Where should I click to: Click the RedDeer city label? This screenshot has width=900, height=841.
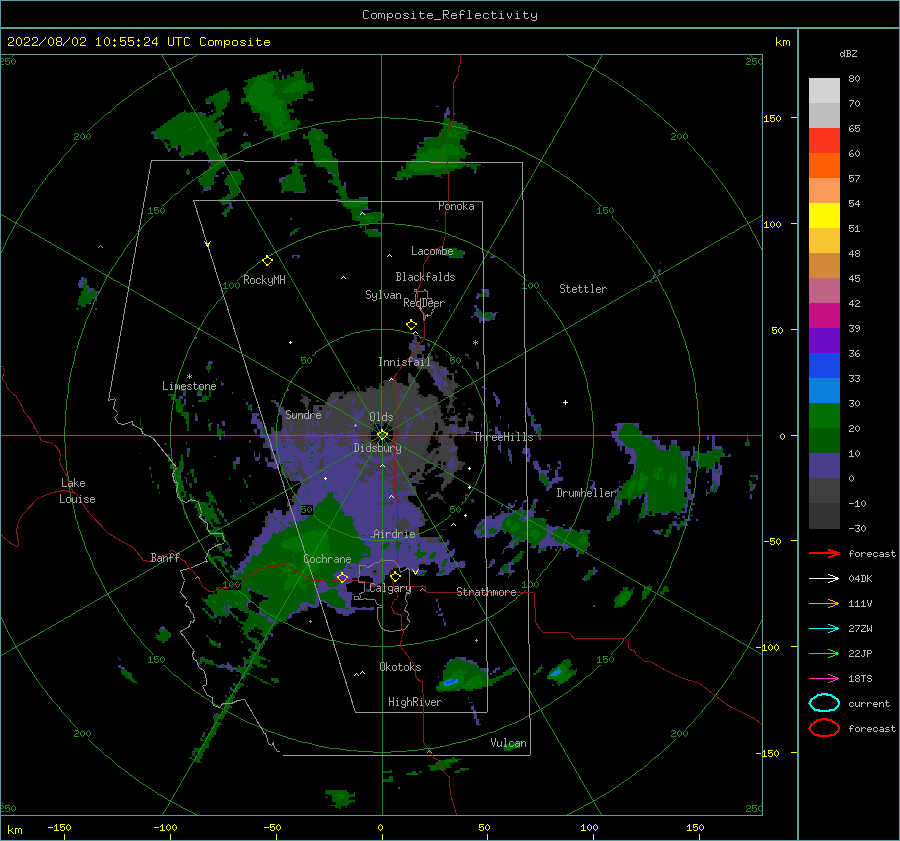pos(424,303)
